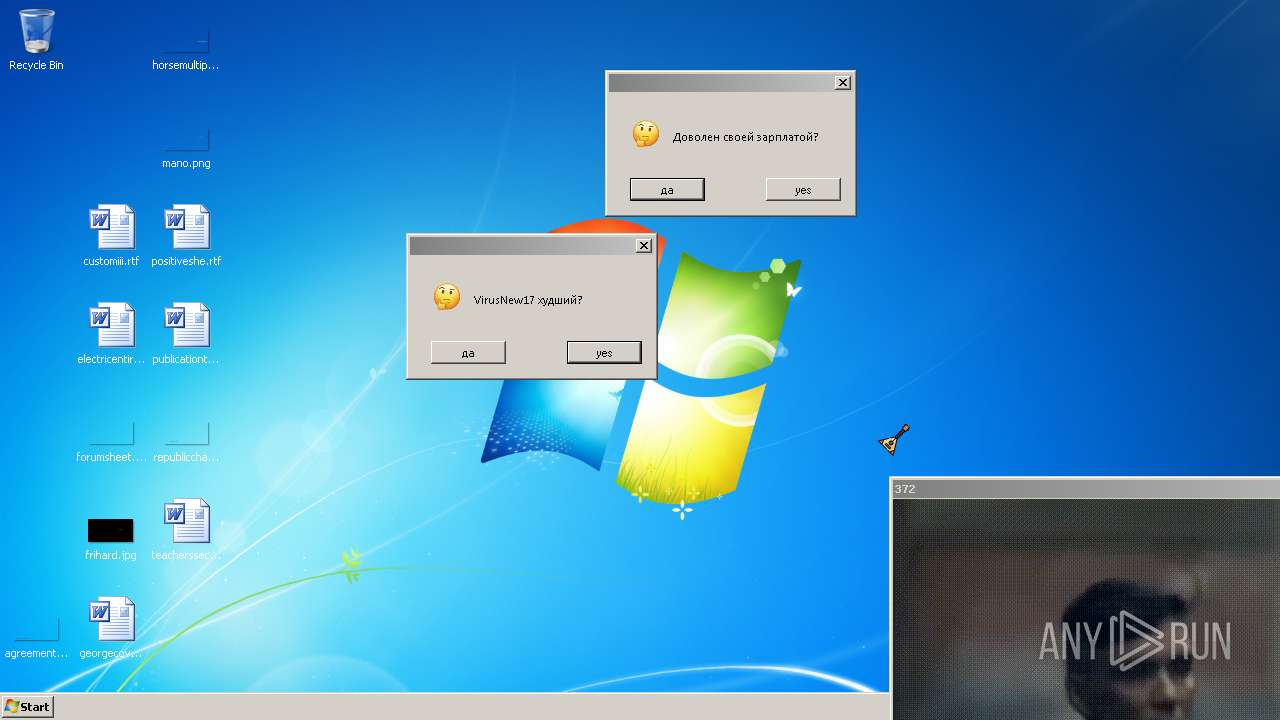Screen dimensions: 1280x720
Task: Click 'yes' in the зарплатой dialog
Action: (803, 189)
